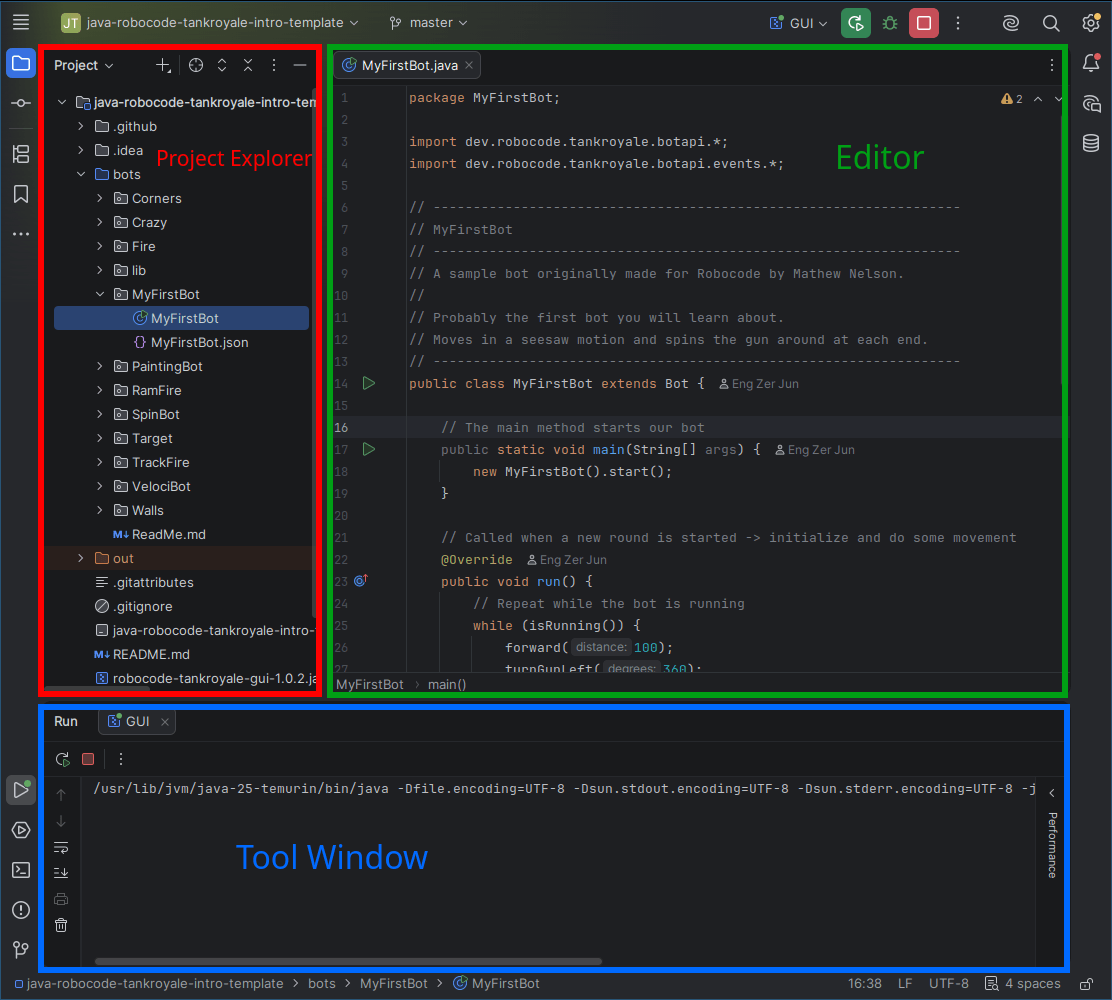Image resolution: width=1112 pixels, height=1000 pixels.
Task: Open IDE settings gear
Action: 1091,23
